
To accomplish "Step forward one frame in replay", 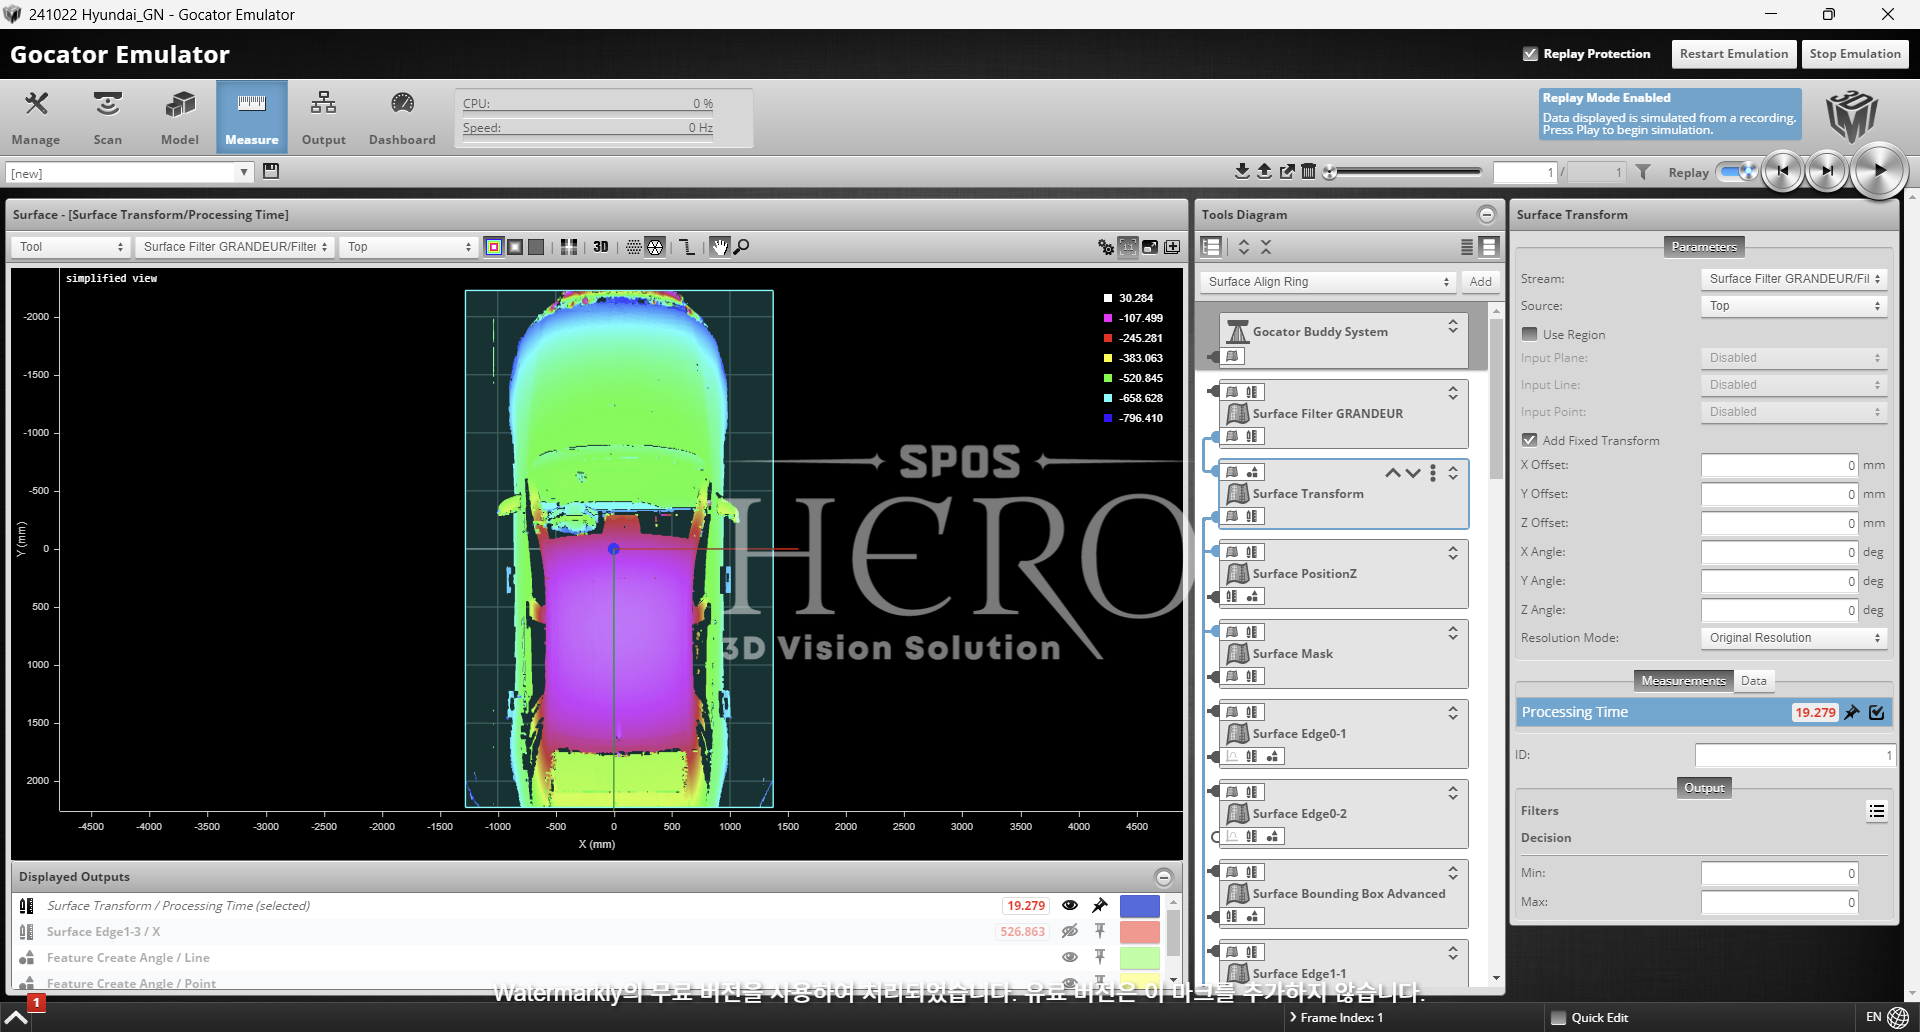I will (x=1827, y=171).
